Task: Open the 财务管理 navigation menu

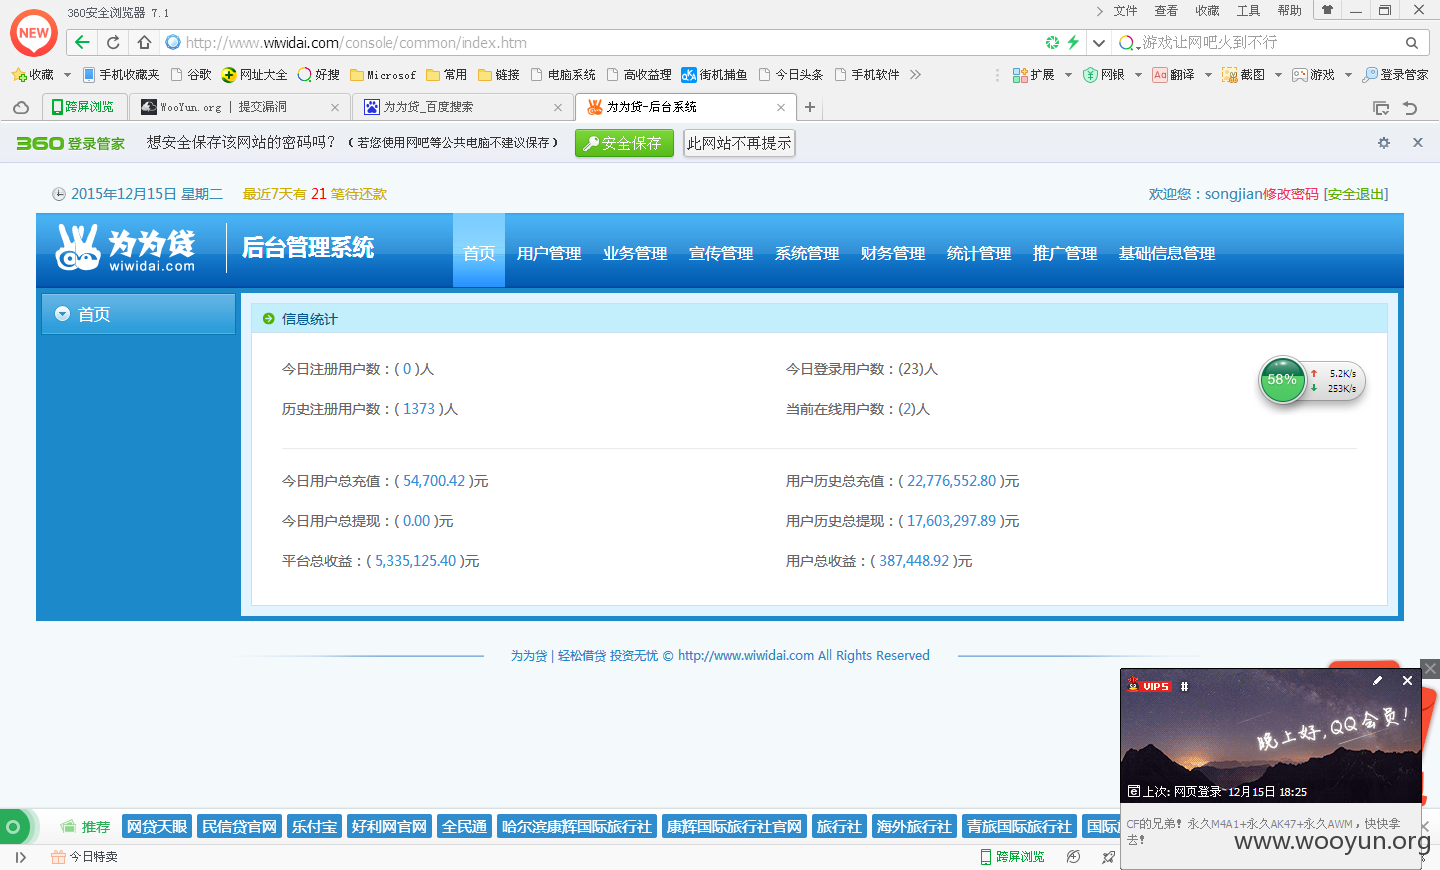Action: 893,253
